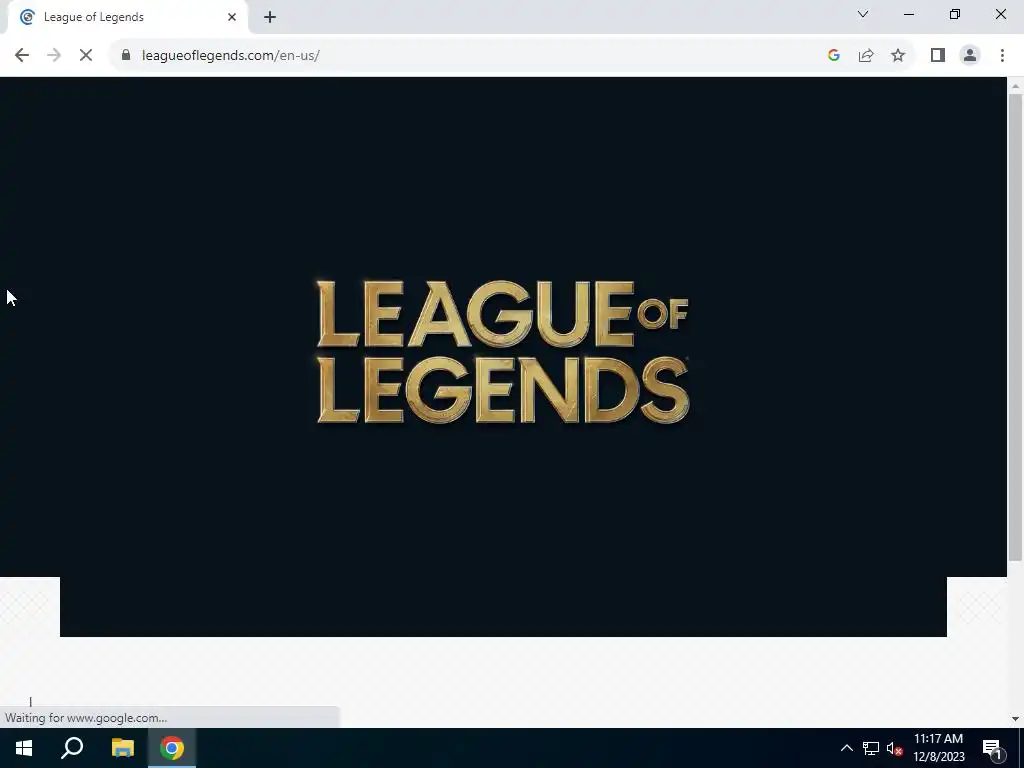
Task: Go back to the previous page
Action: pyautogui.click(x=22, y=56)
